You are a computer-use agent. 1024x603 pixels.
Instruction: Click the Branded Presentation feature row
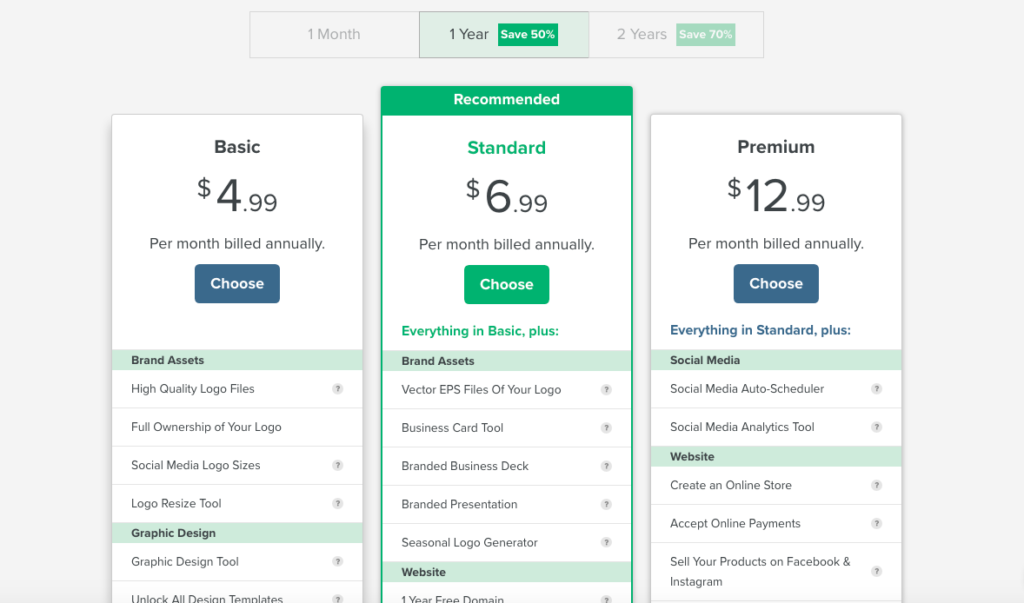tap(460, 504)
